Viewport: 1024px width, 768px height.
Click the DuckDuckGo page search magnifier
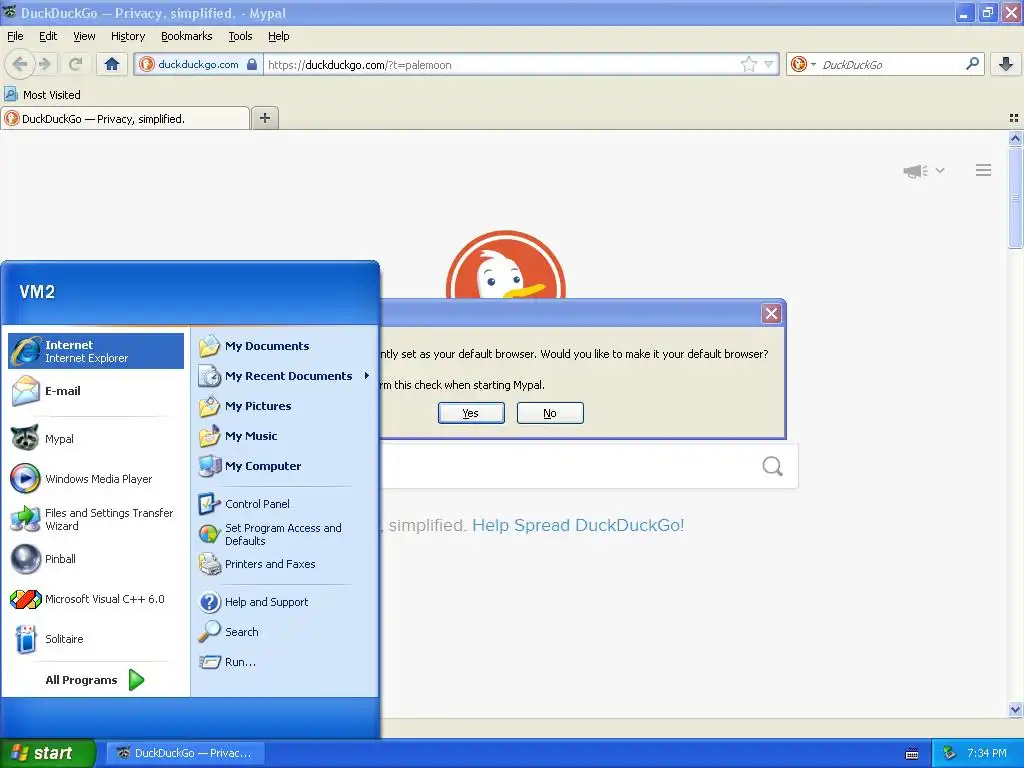(772, 466)
